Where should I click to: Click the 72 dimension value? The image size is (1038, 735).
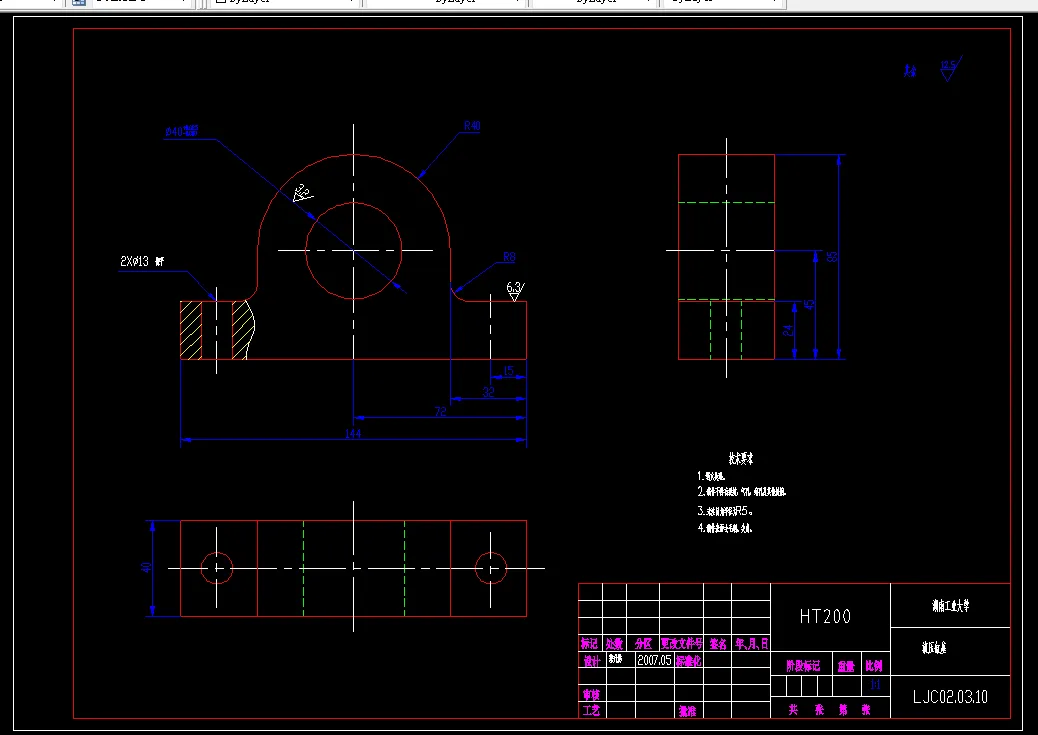click(x=440, y=411)
